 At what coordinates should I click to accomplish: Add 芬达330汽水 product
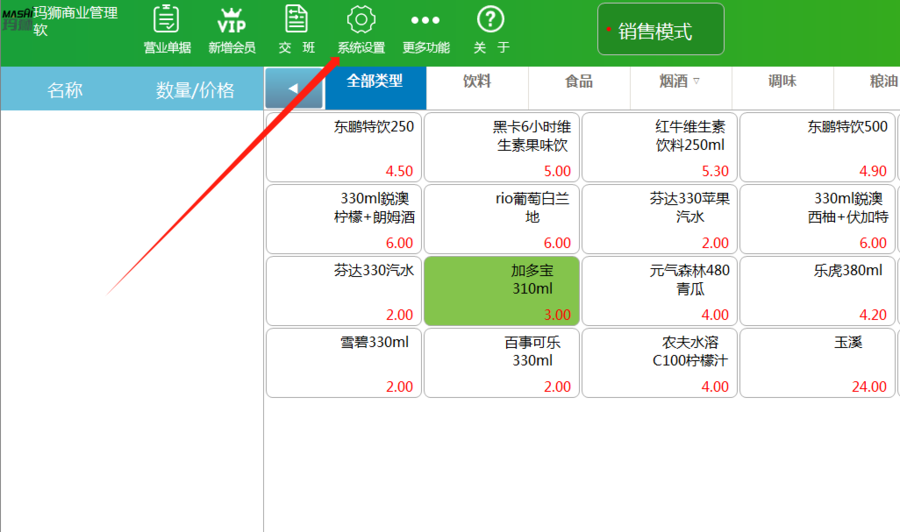point(344,291)
